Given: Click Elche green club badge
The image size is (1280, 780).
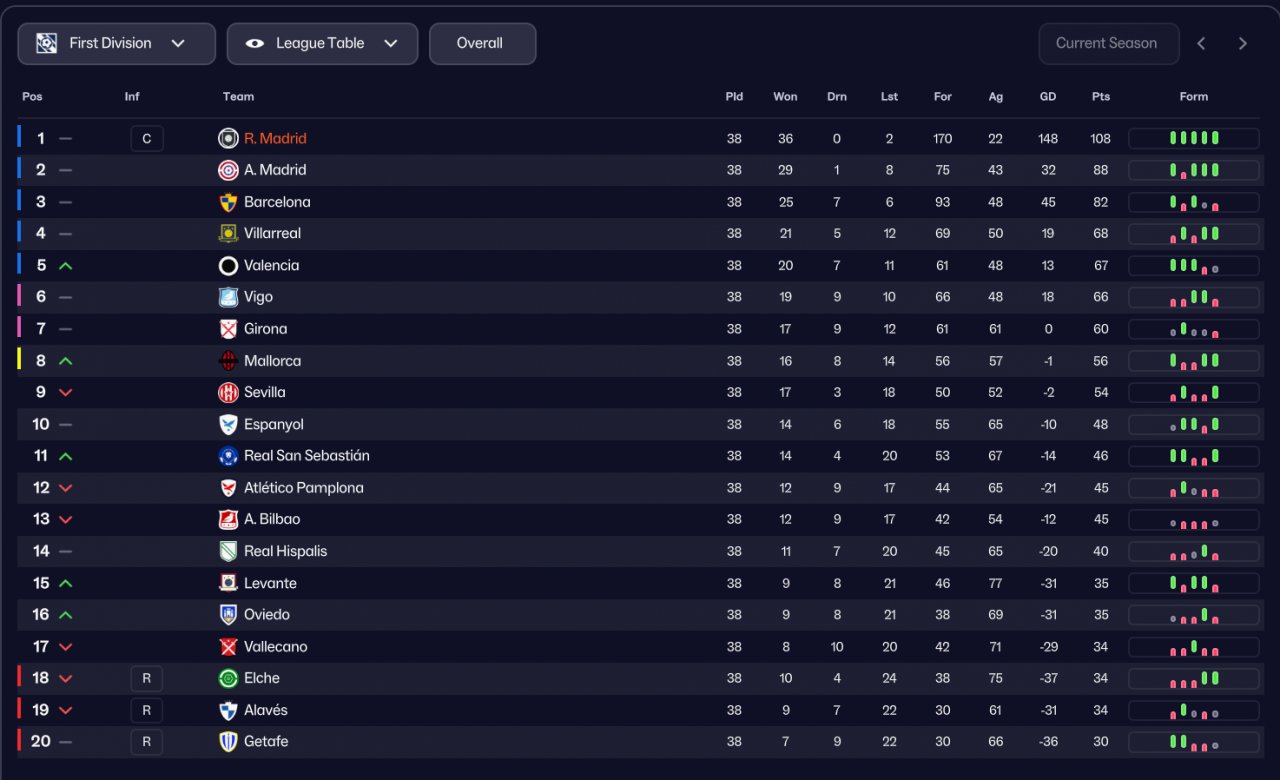Looking at the screenshot, I should tap(228, 678).
